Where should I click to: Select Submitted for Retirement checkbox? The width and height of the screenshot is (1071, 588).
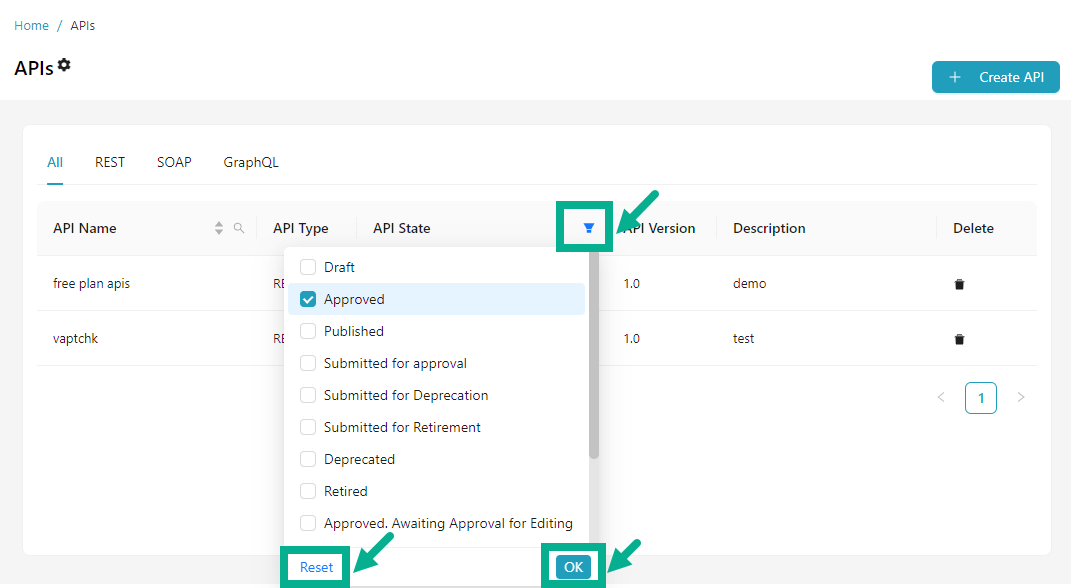point(308,427)
